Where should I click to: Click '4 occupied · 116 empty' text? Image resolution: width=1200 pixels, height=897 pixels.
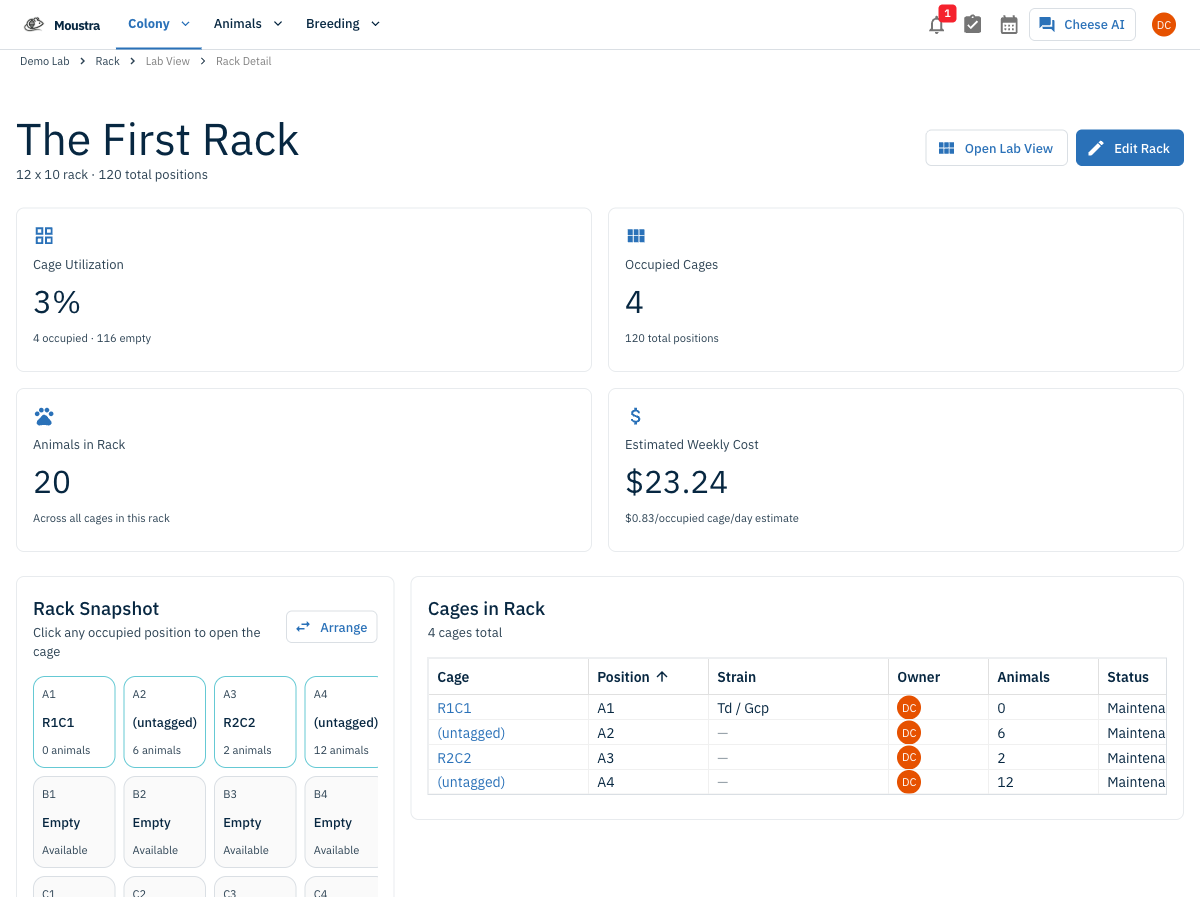point(92,338)
